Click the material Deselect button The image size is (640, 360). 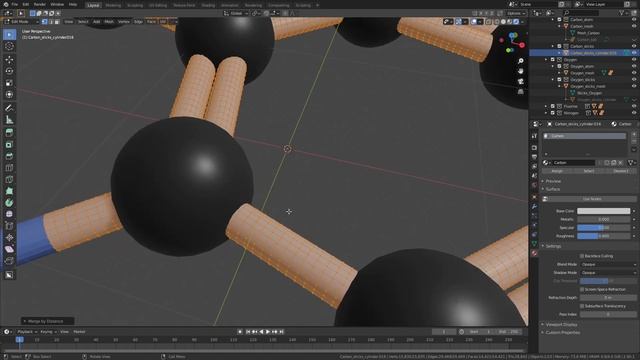(621, 171)
